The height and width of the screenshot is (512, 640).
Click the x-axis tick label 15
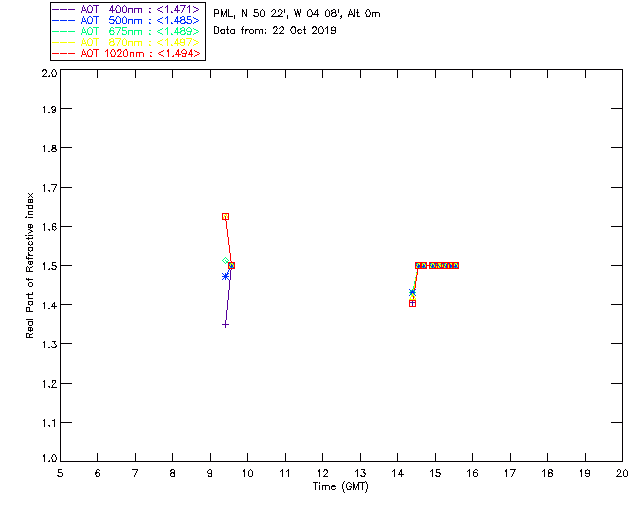click(x=435, y=473)
